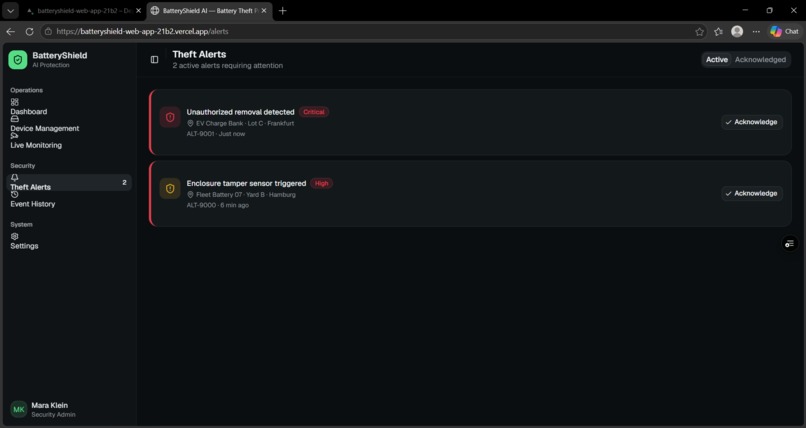Screen dimensions: 806x428
Task: Open the browser three-dot menu
Action: click(x=756, y=31)
